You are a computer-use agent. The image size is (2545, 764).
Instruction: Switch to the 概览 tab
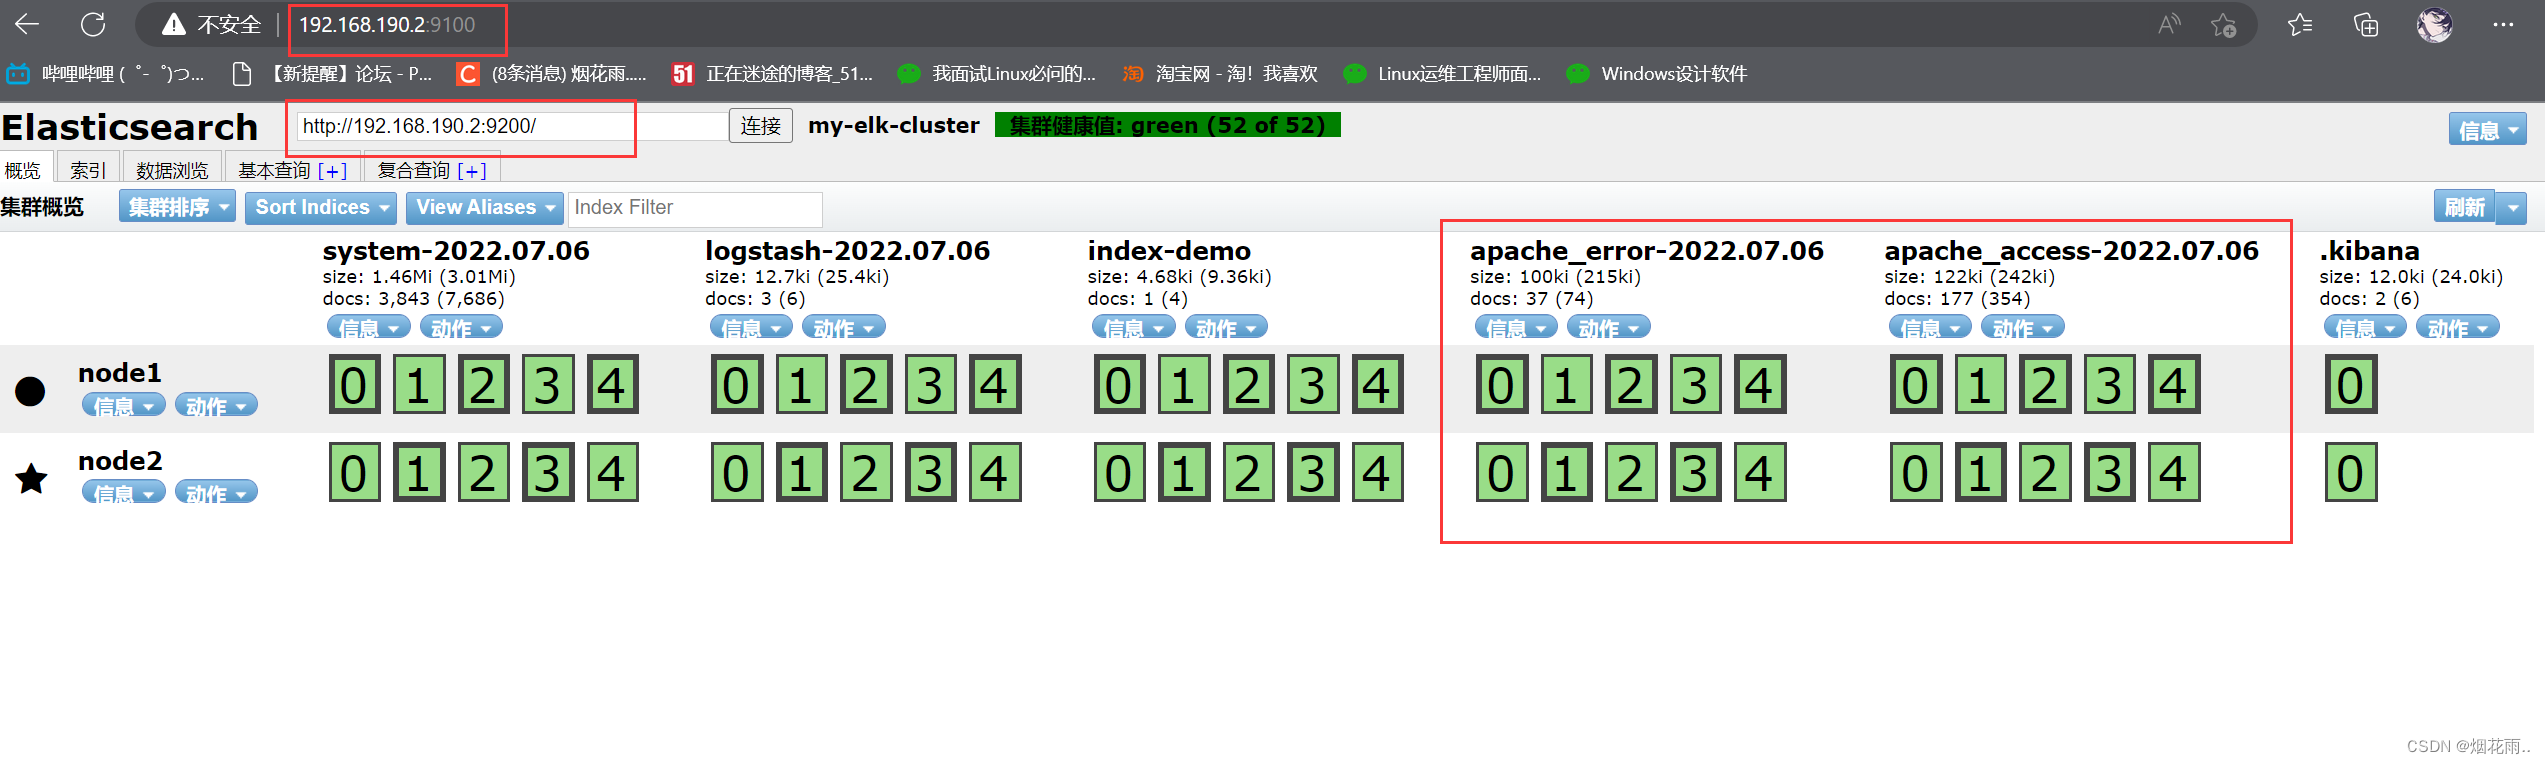tap(23, 170)
